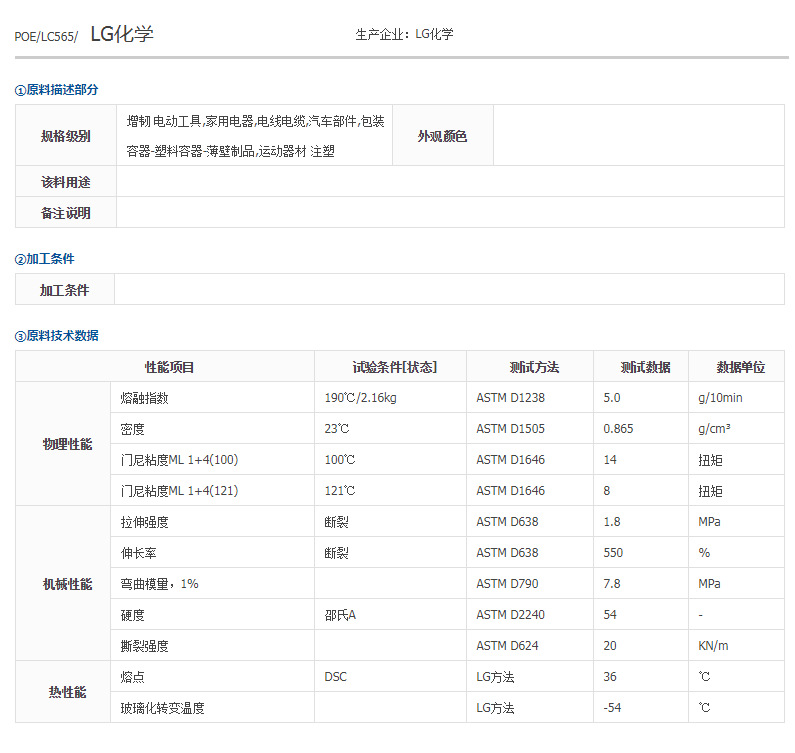Click the 熔点 row label
The height and width of the screenshot is (753, 795).
click(132, 677)
